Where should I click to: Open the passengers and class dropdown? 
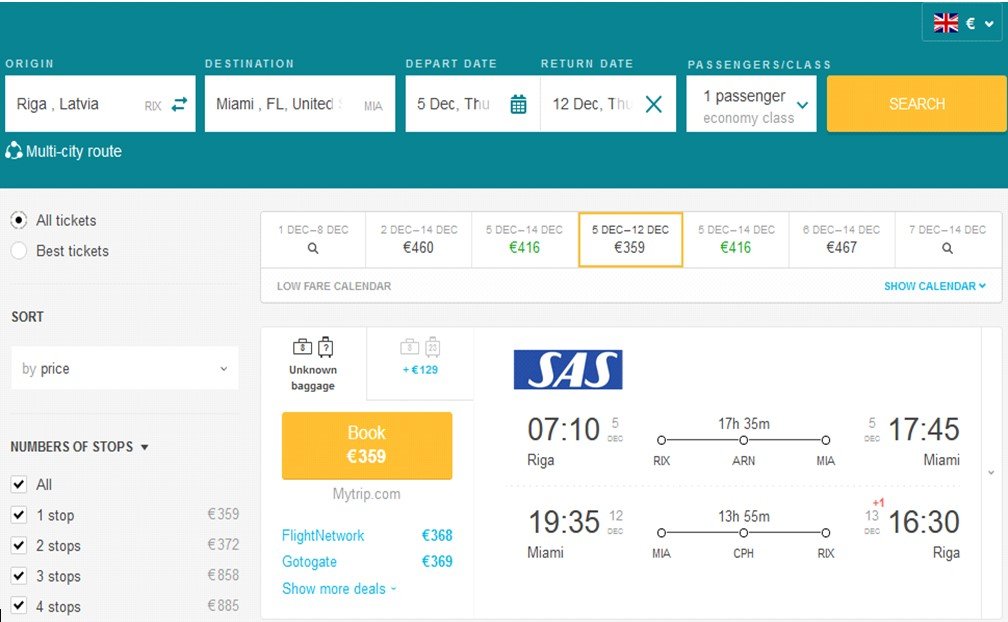(x=751, y=104)
